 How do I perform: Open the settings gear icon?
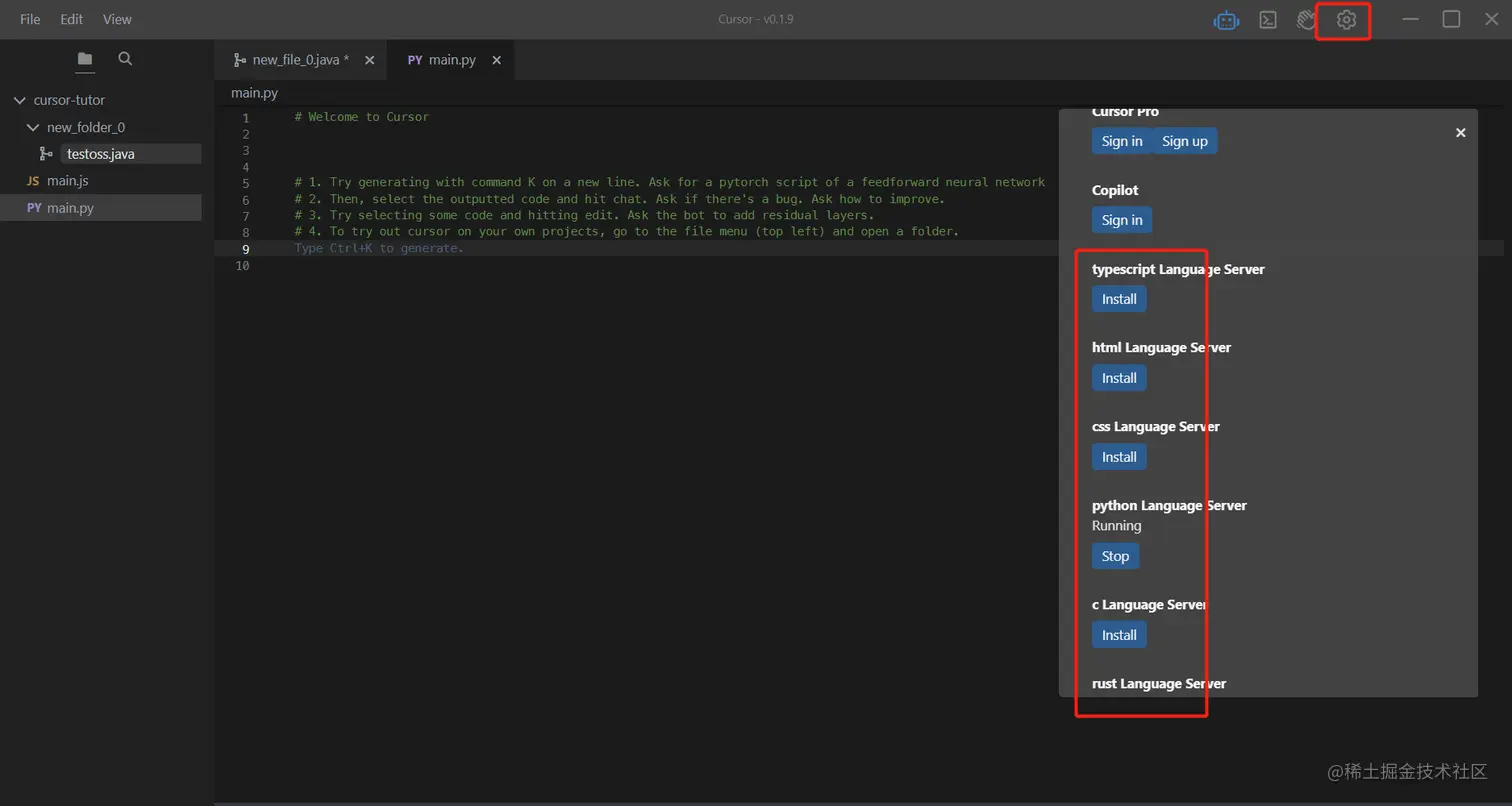point(1347,20)
